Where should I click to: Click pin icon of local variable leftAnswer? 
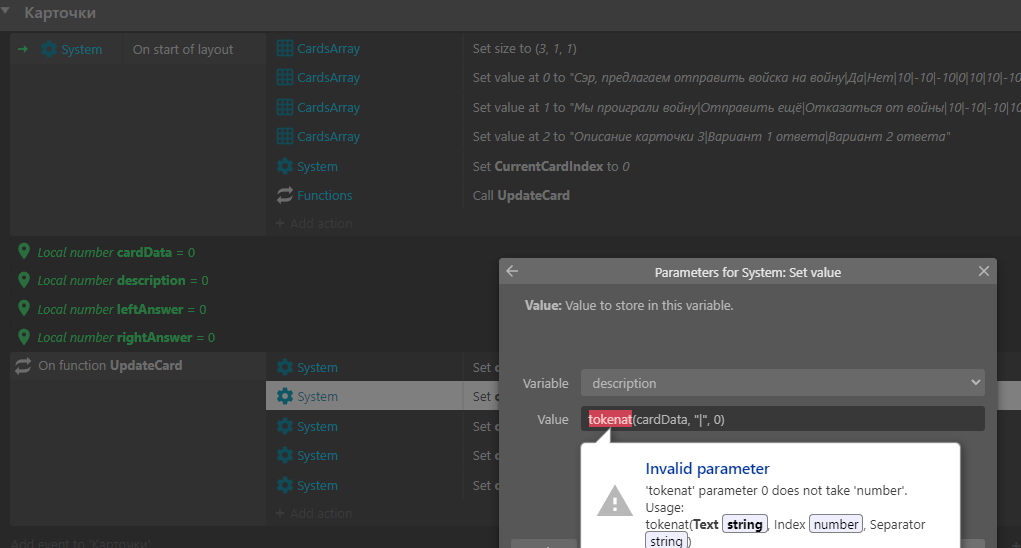(x=24, y=308)
